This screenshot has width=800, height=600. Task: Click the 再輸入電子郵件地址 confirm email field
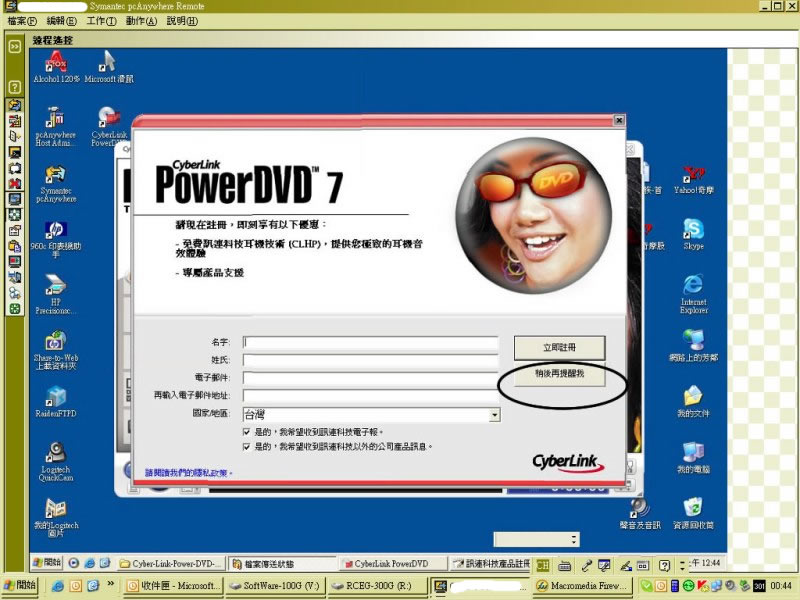pos(370,395)
